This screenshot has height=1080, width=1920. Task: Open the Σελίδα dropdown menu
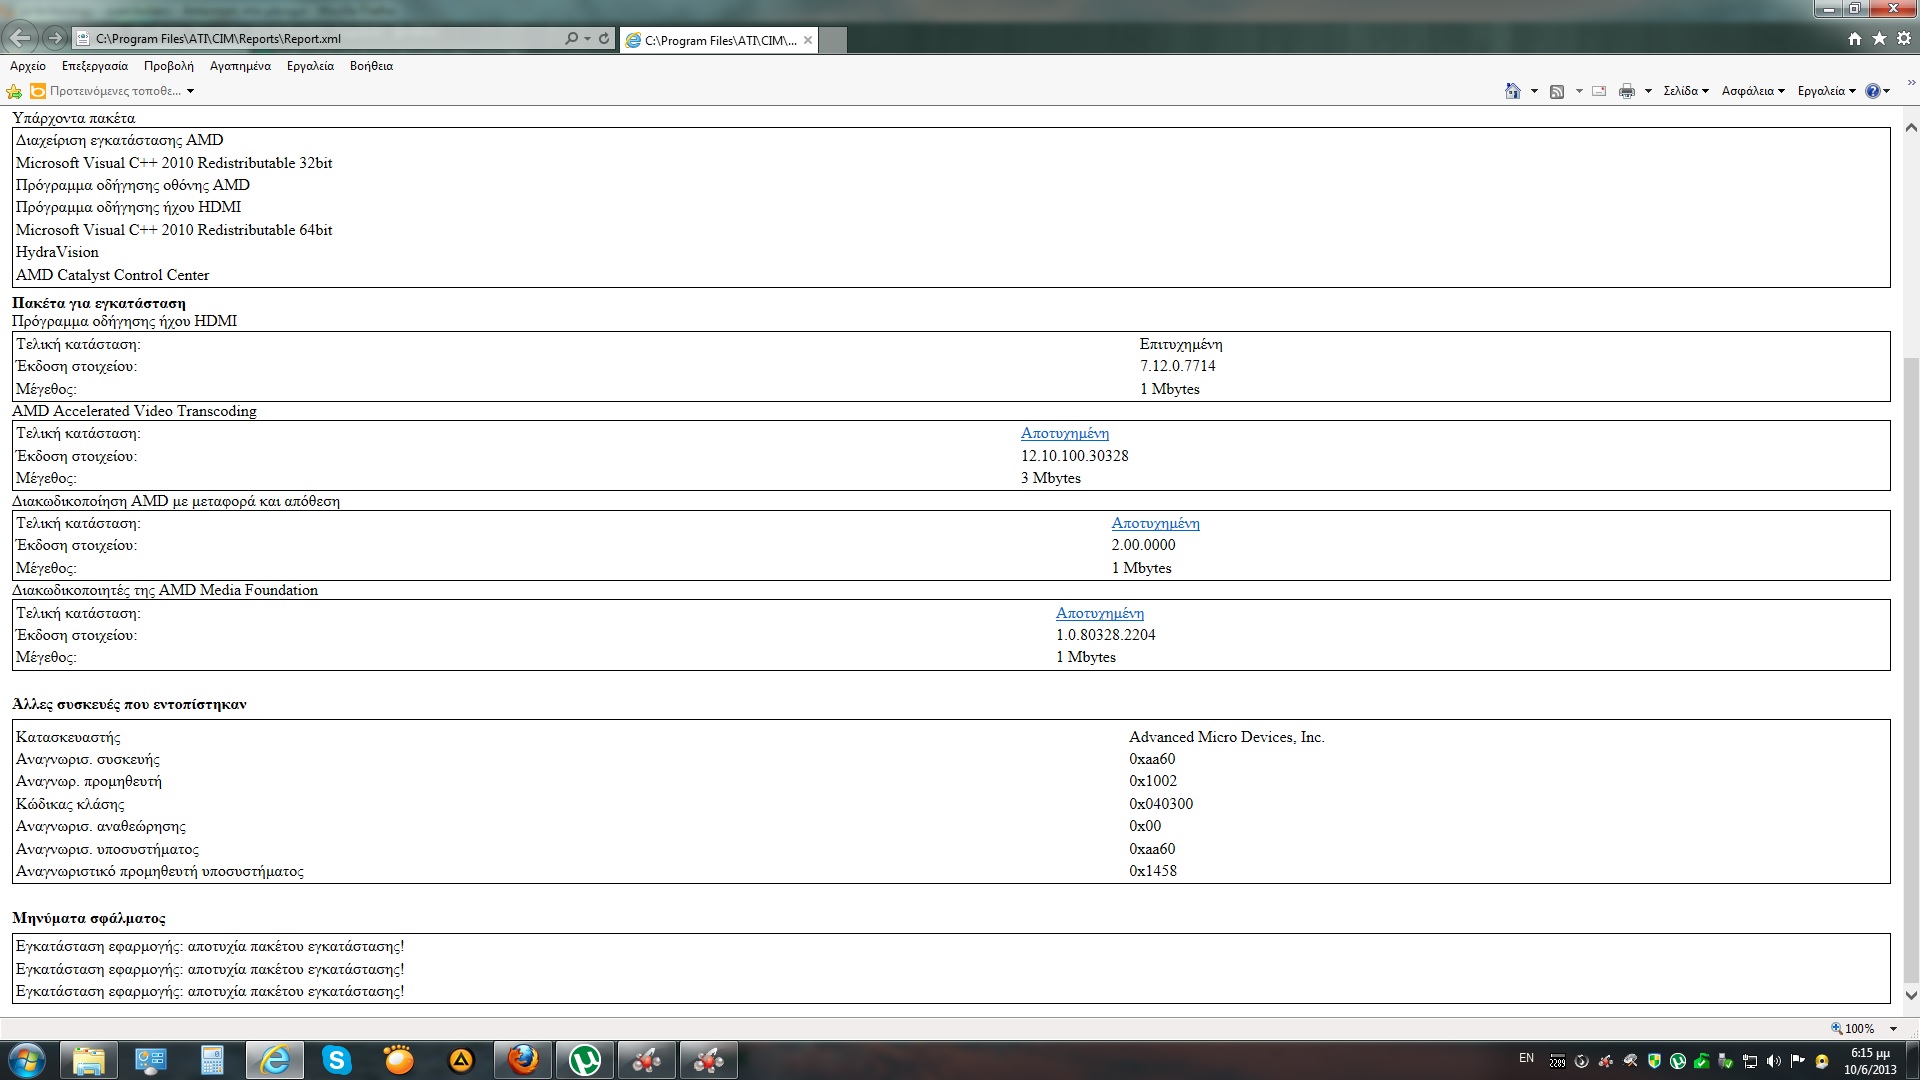click(1686, 91)
